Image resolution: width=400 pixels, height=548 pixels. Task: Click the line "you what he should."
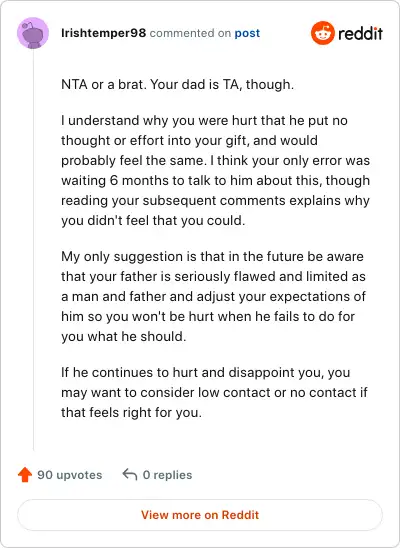tap(124, 336)
